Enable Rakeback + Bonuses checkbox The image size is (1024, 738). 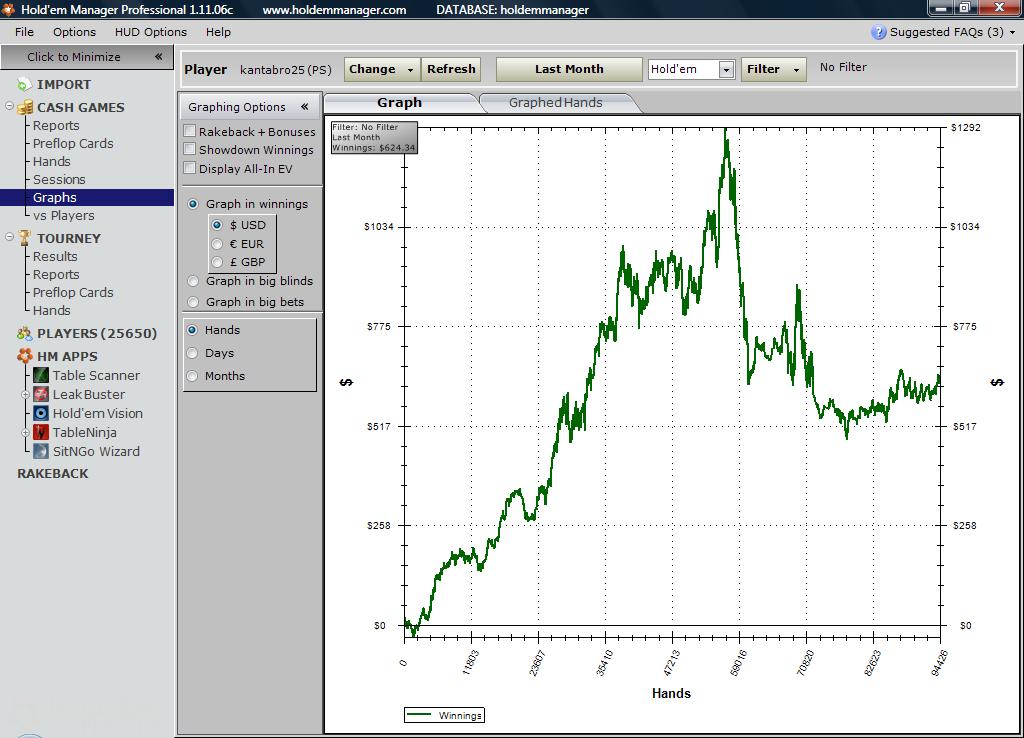coord(189,131)
